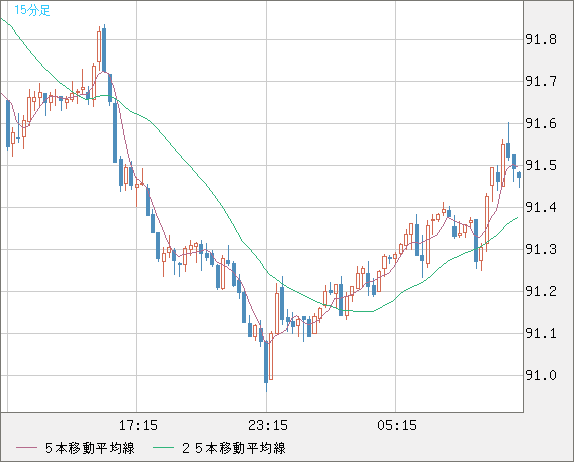Viewport: 574px width, 462px height.
Task: Click the 91.4 price axis label
Action: click(x=541, y=207)
